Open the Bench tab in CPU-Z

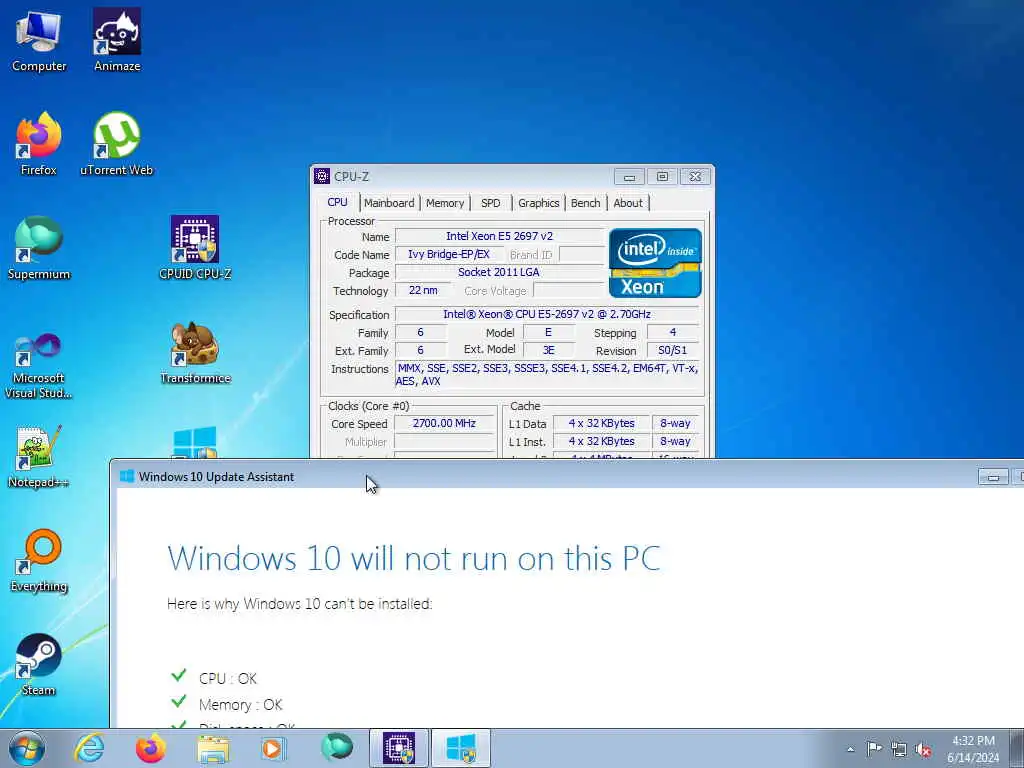(x=585, y=203)
